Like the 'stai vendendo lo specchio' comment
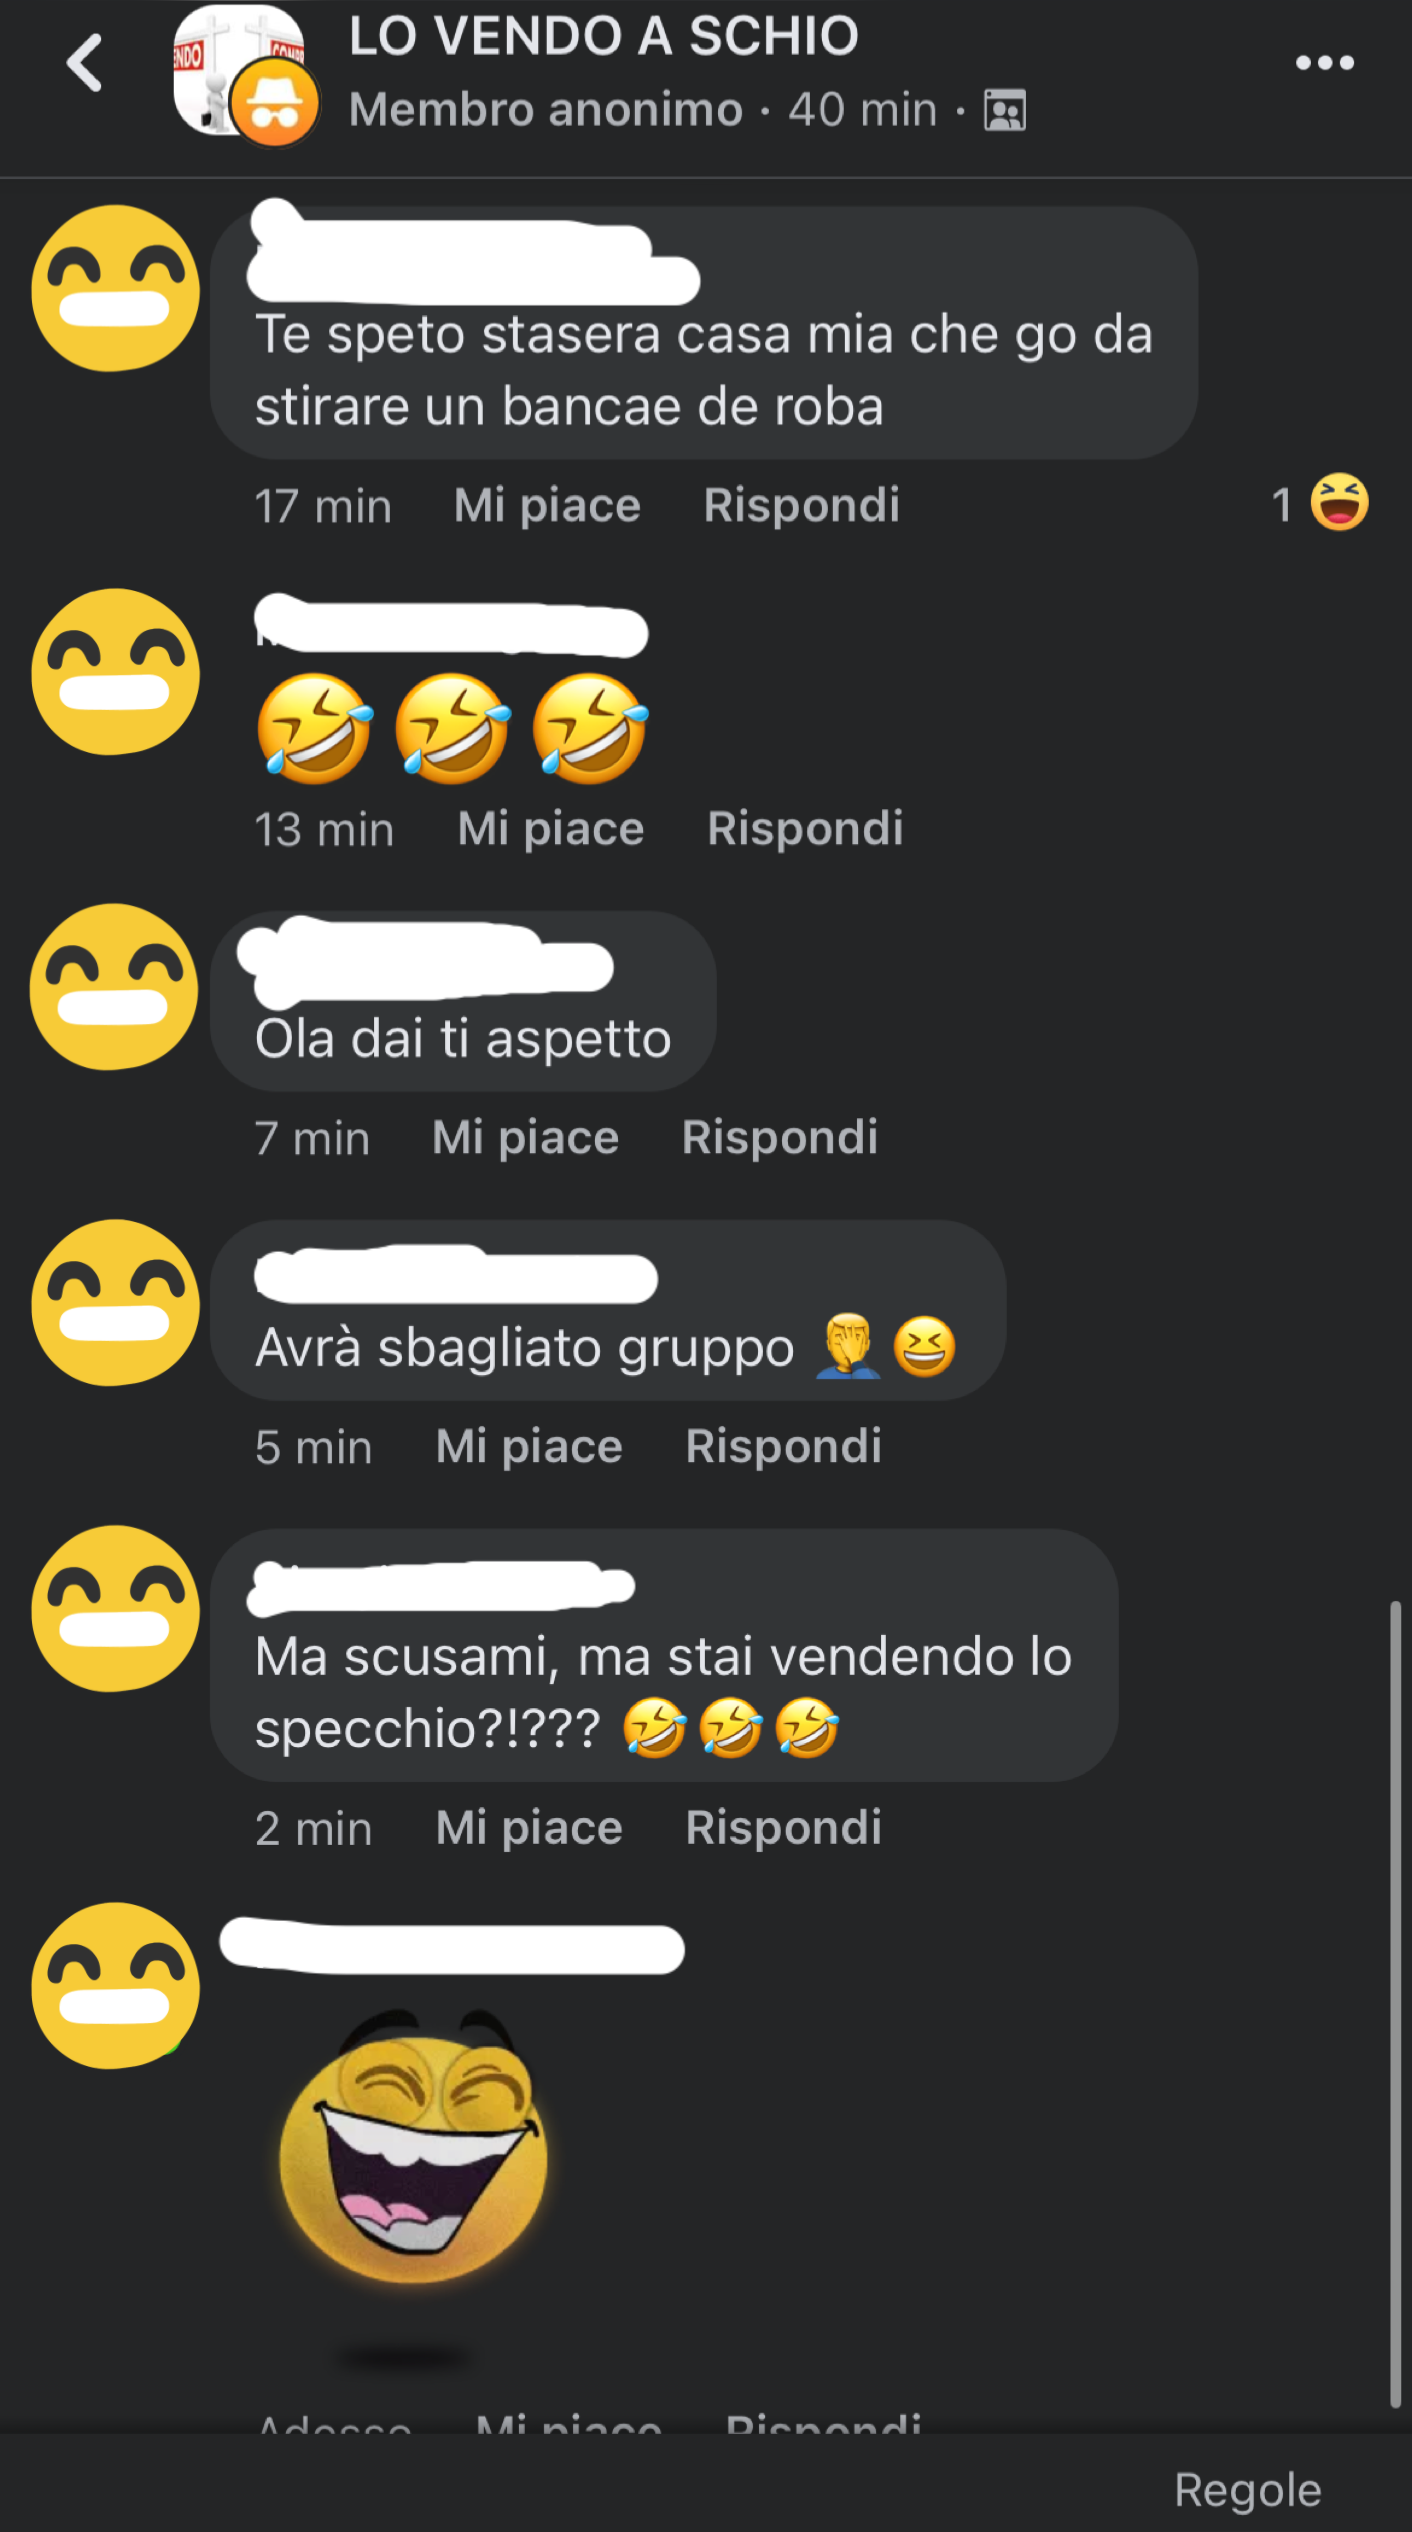1412x2532 pixels. 529,1828
